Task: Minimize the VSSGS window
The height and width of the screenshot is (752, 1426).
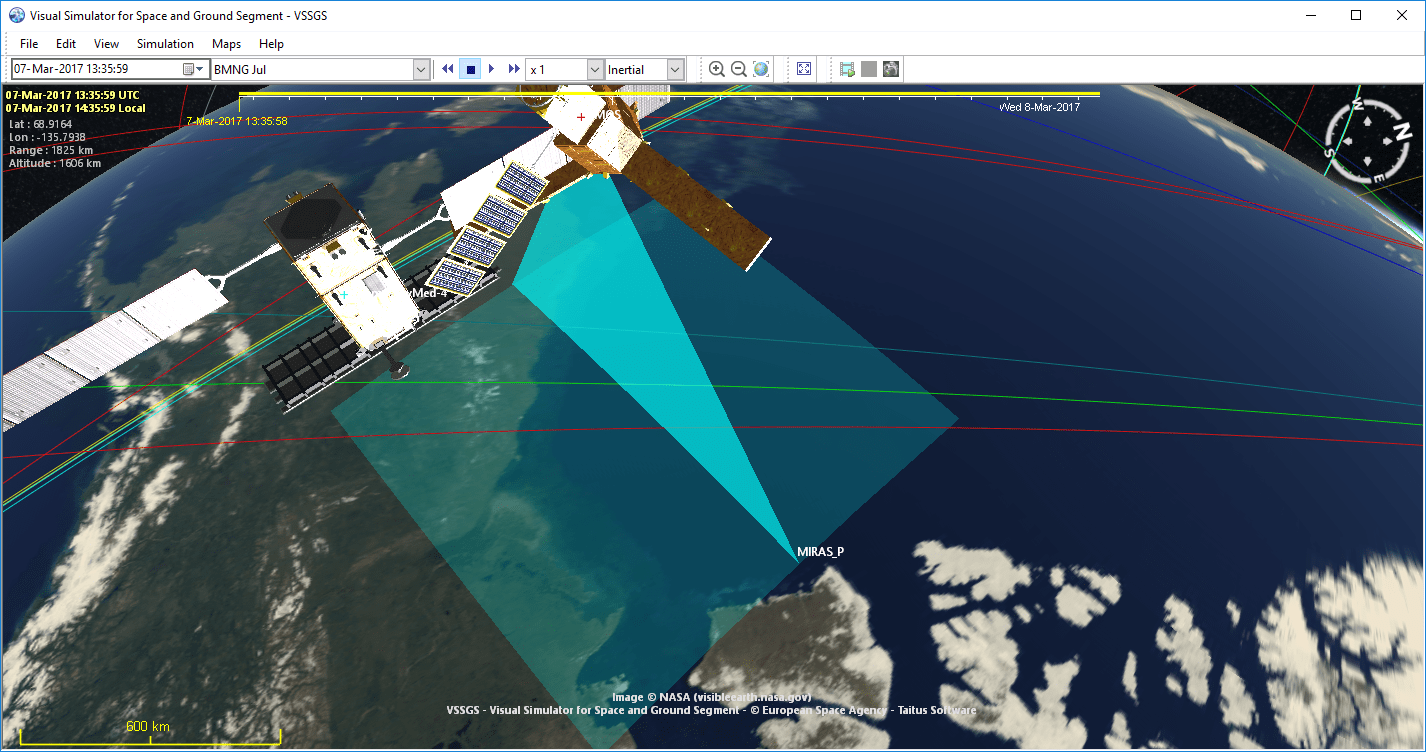Action: (x=1310, y=15)
